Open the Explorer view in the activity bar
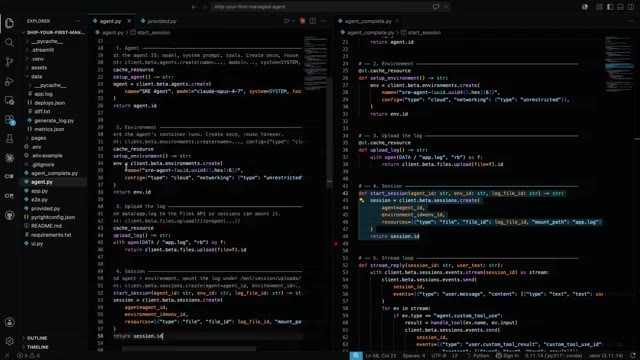Screen dimensions: 640x360 point(9,23)
